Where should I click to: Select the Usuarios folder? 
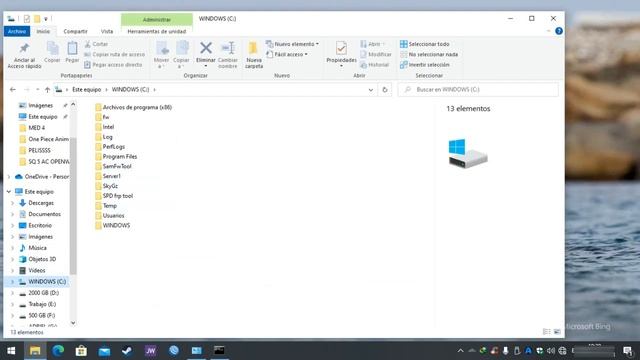tap(110, 216)
